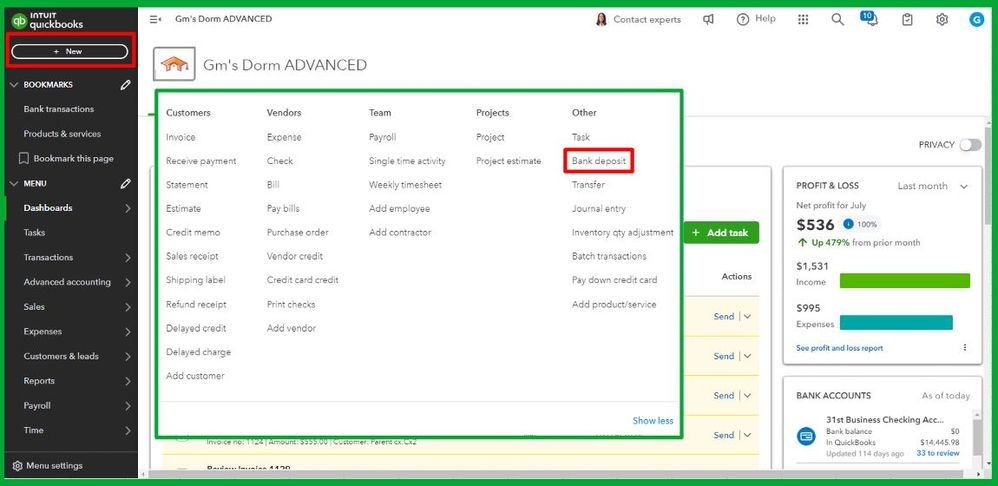Click the + New button
998x486 pixels.
(x=69, y=52)
